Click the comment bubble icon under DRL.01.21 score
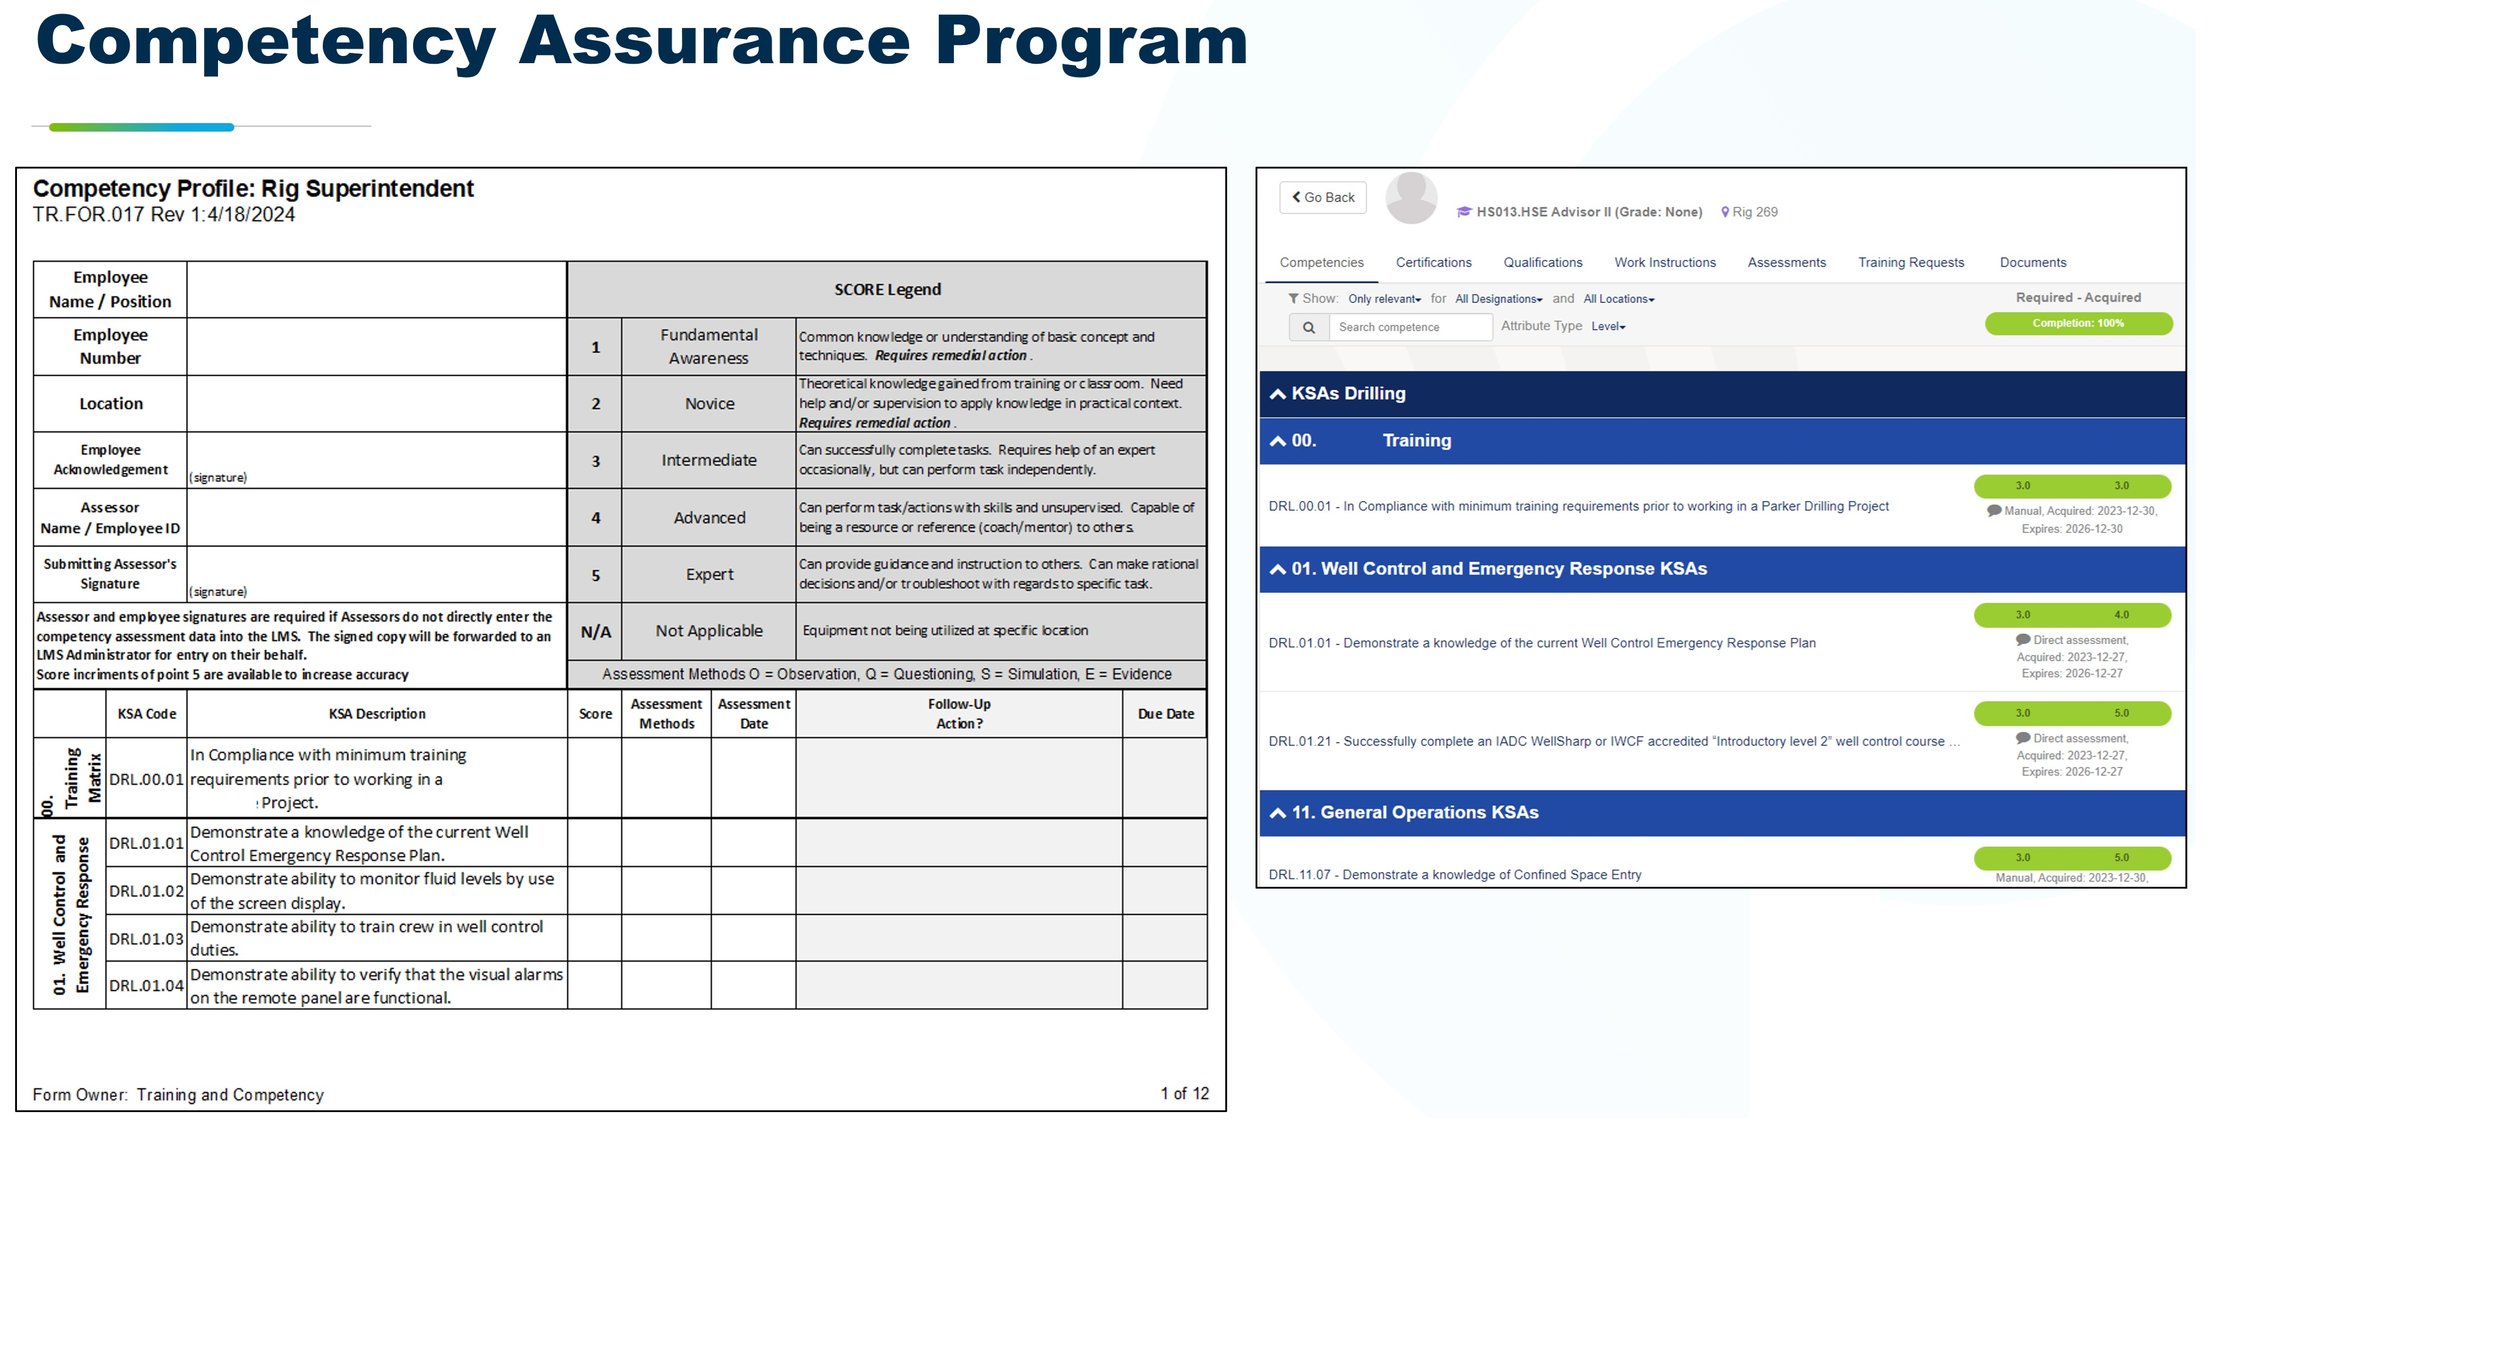2500x1363 pixels. (x=2022, y=738)
